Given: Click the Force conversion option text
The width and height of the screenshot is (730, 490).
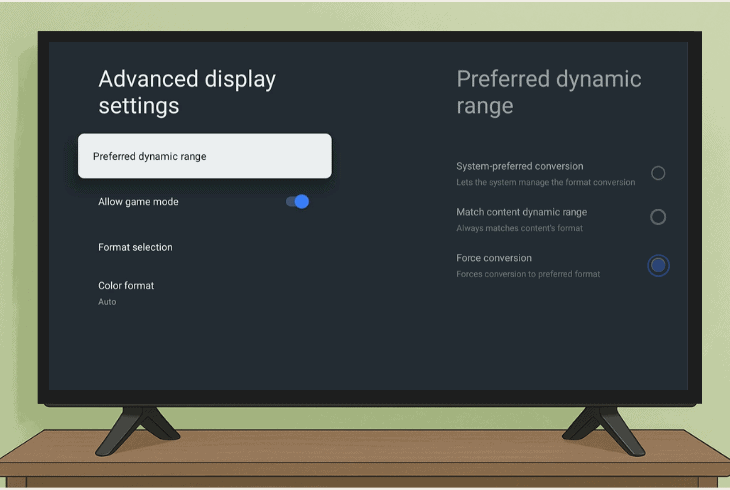Looking at the screenshot, I should click(x=494, y=258).
